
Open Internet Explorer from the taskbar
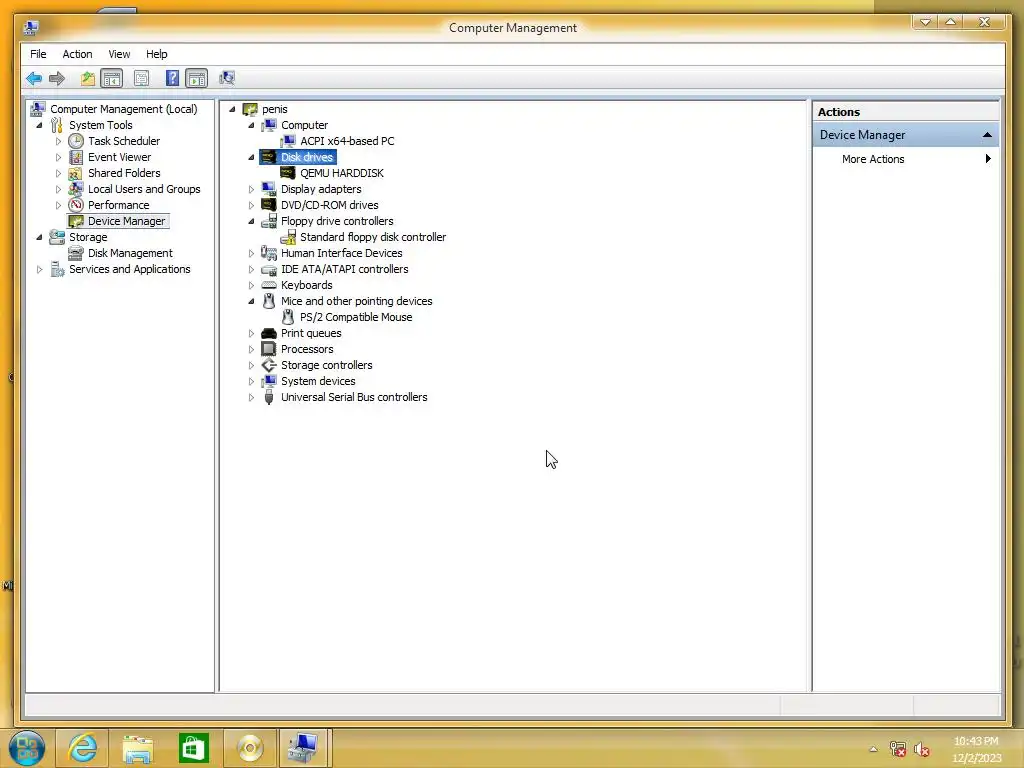pyautogui.click(x=83, y=747)
